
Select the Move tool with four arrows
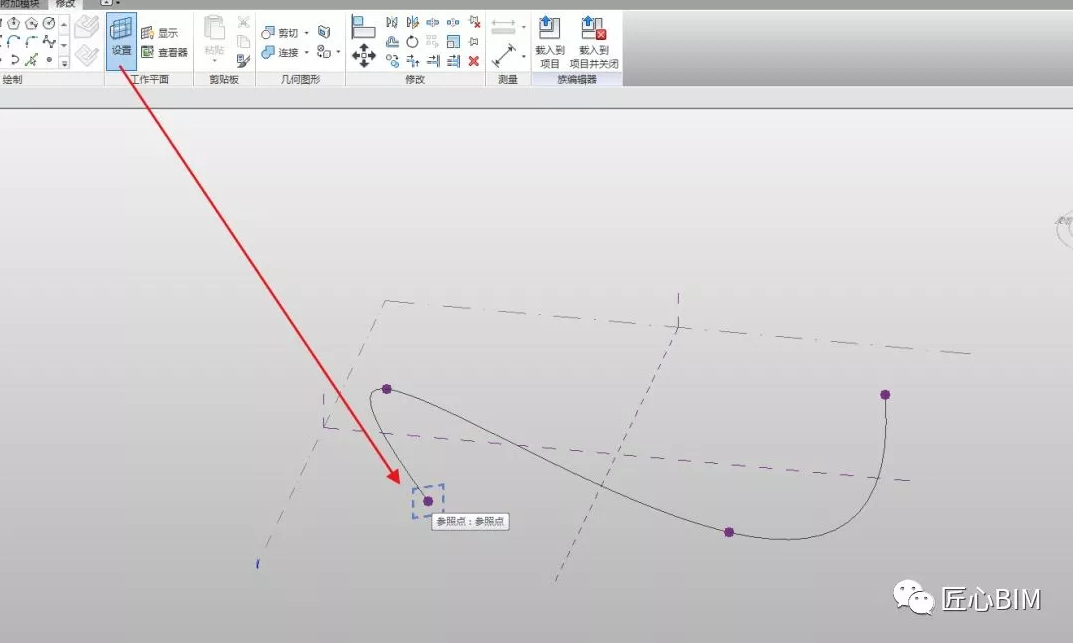(363, 57)
